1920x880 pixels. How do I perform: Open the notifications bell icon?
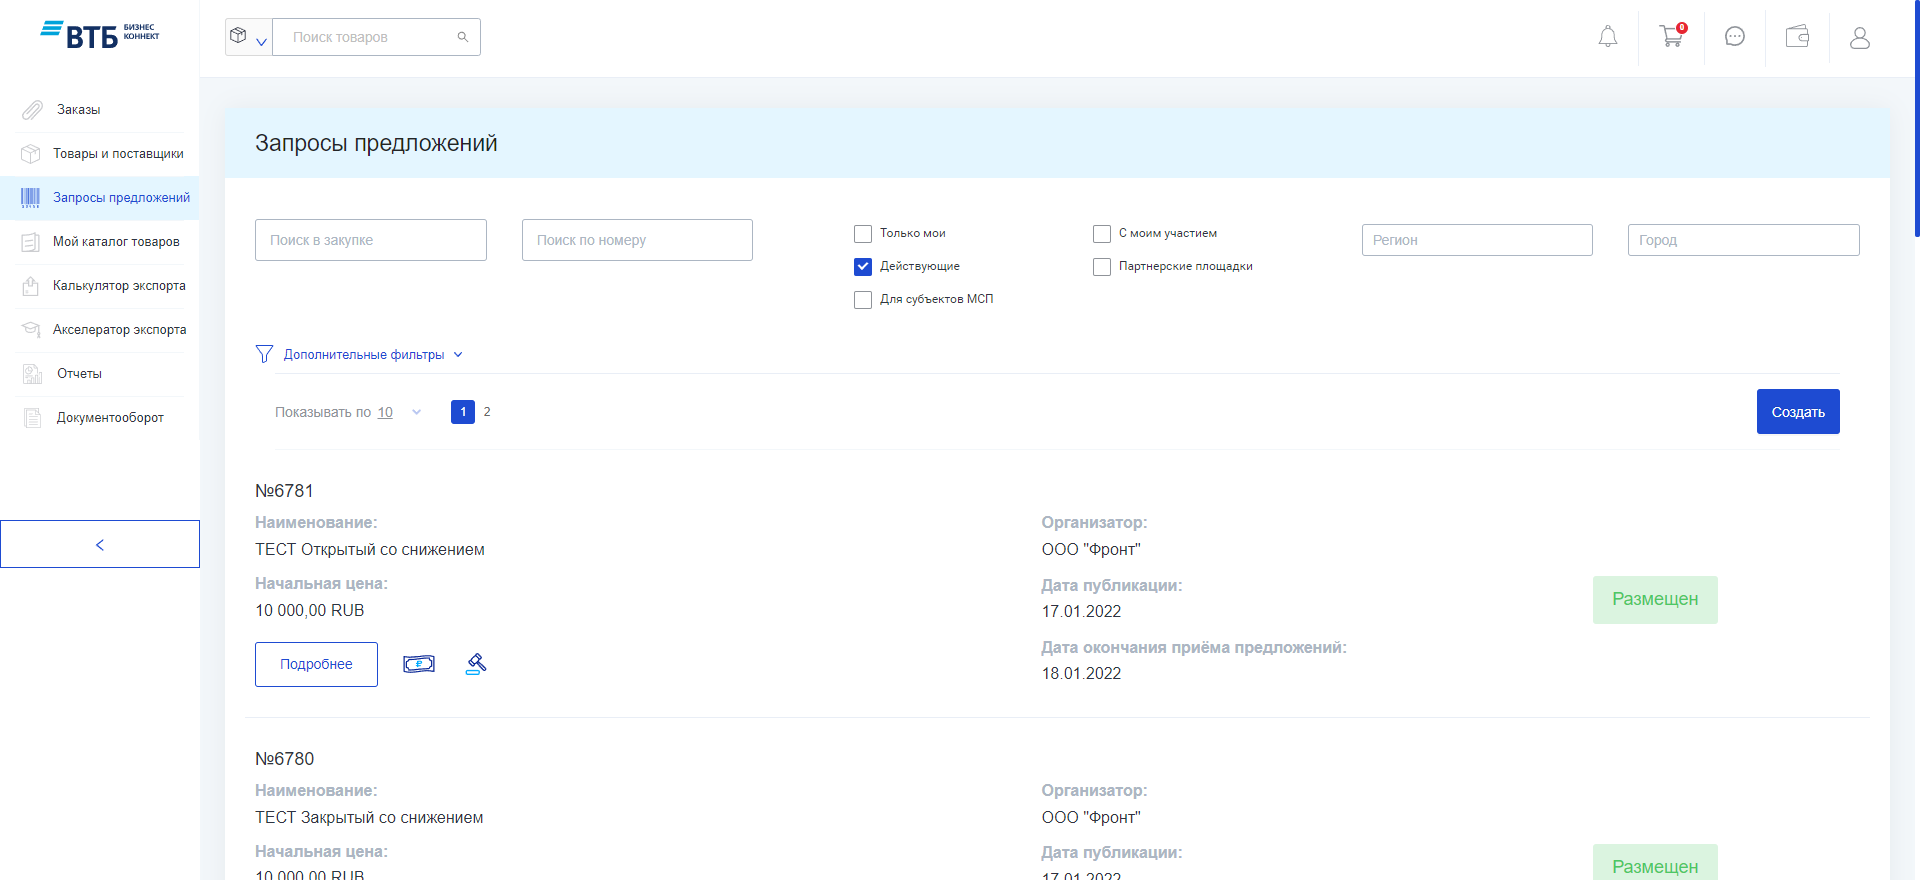pos(1607,37)
